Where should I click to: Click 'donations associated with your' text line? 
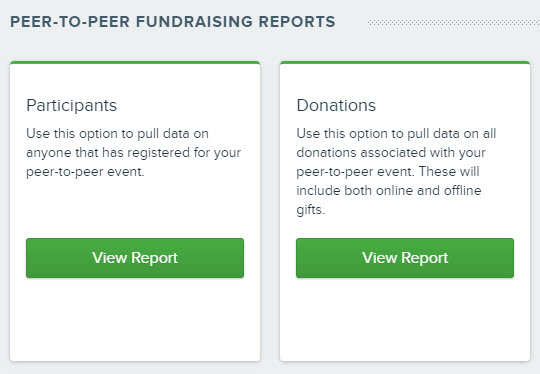(391, 153)
